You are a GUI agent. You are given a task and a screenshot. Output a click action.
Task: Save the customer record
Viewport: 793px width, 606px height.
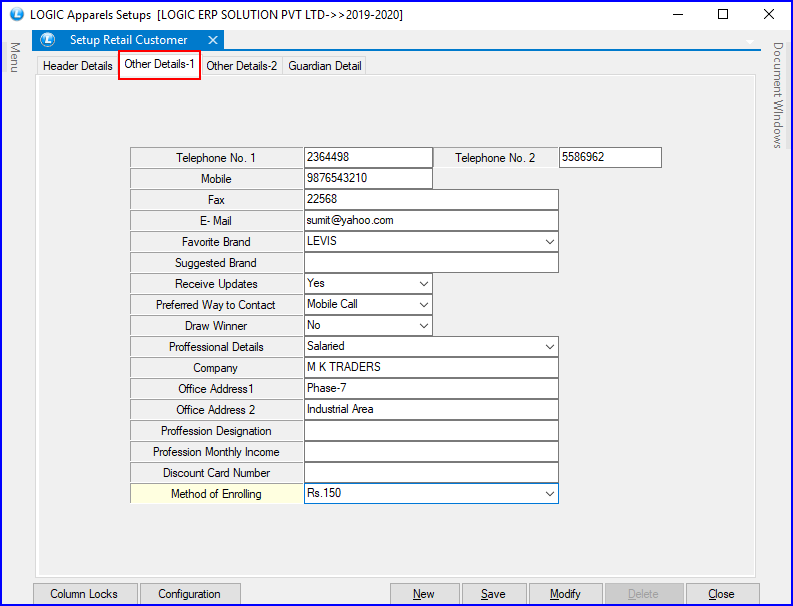point(494,594)
